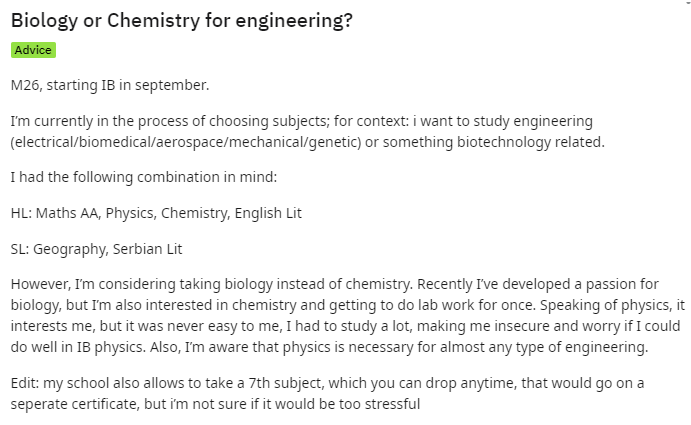Click the green Advice flair tag
Screen dimensions: 691x425
click(33, 50)
